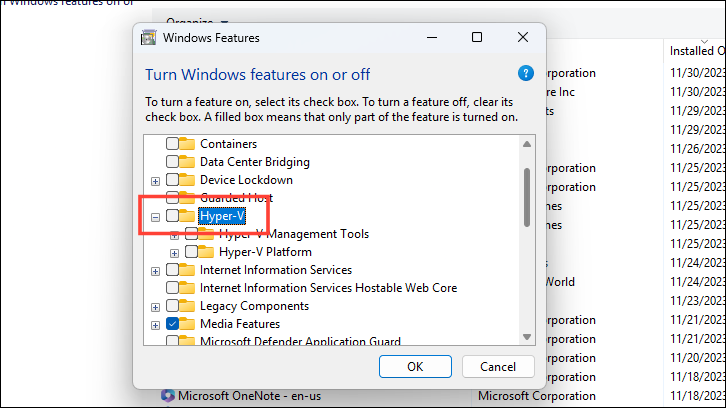This screenshot has height=408, width=726.
Task: Select the Hyper-V Management Tools item
Action: coord(294,234)
